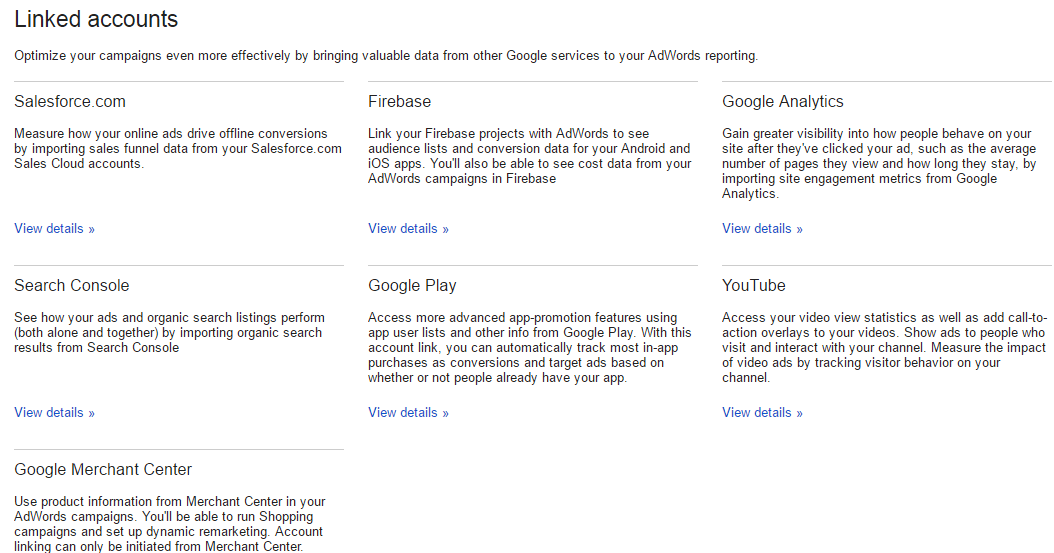The width and height of the screenshot is (1054, 553).
Task: Open View details under Search Console
Action: [x=54, y=413]
